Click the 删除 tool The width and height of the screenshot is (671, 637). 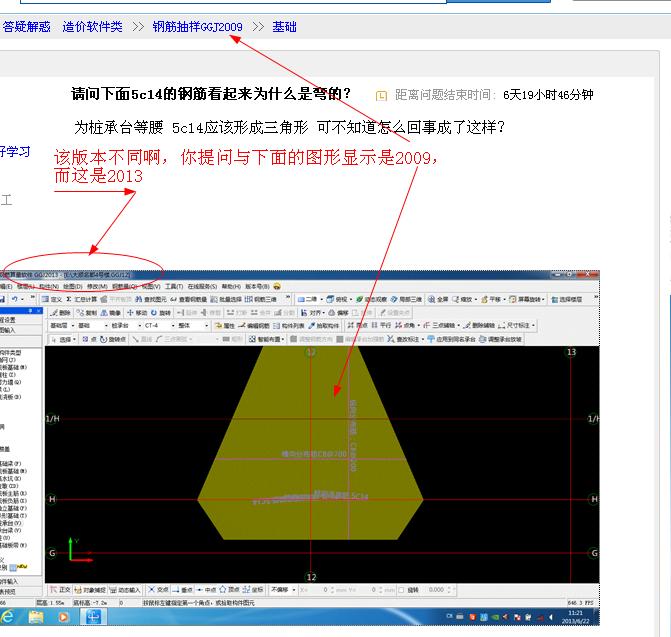[x=60, y=313]
